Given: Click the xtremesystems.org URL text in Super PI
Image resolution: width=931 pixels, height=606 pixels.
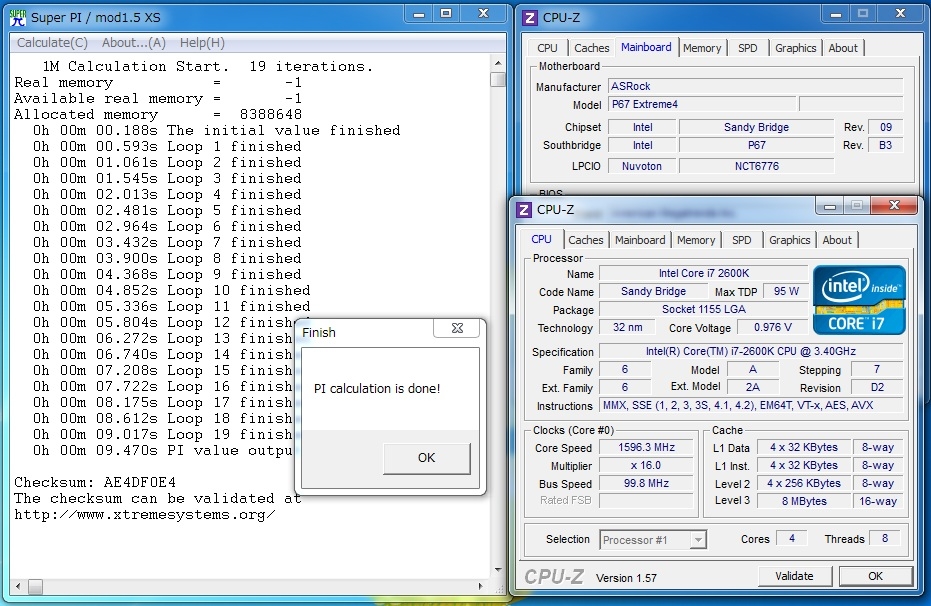Looking at the screenshot, I should [x=144, y=515].
